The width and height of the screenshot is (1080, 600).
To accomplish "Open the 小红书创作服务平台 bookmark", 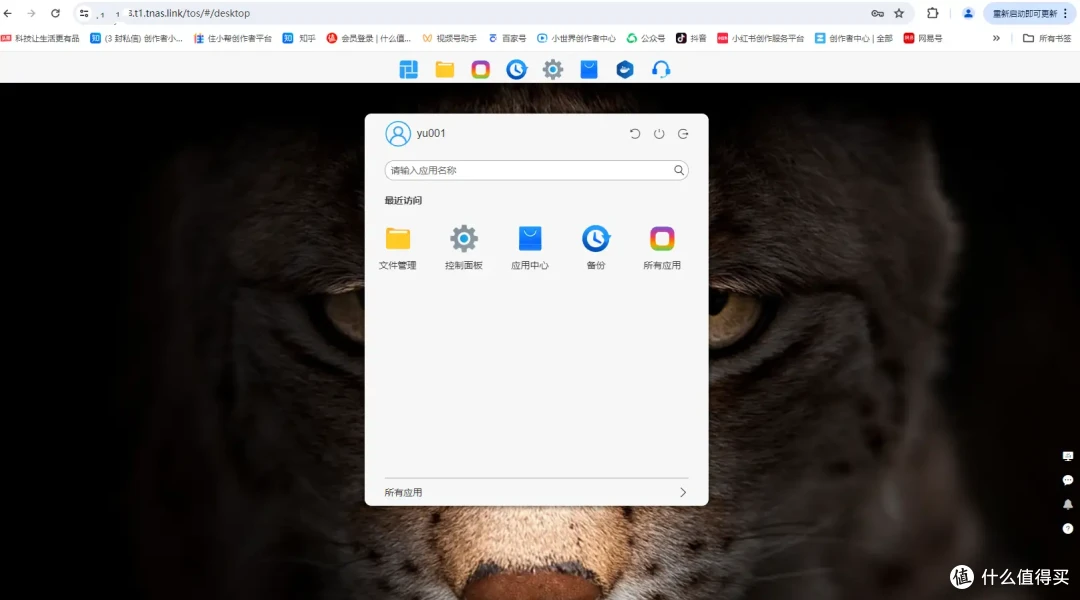I will pos(760,39).
